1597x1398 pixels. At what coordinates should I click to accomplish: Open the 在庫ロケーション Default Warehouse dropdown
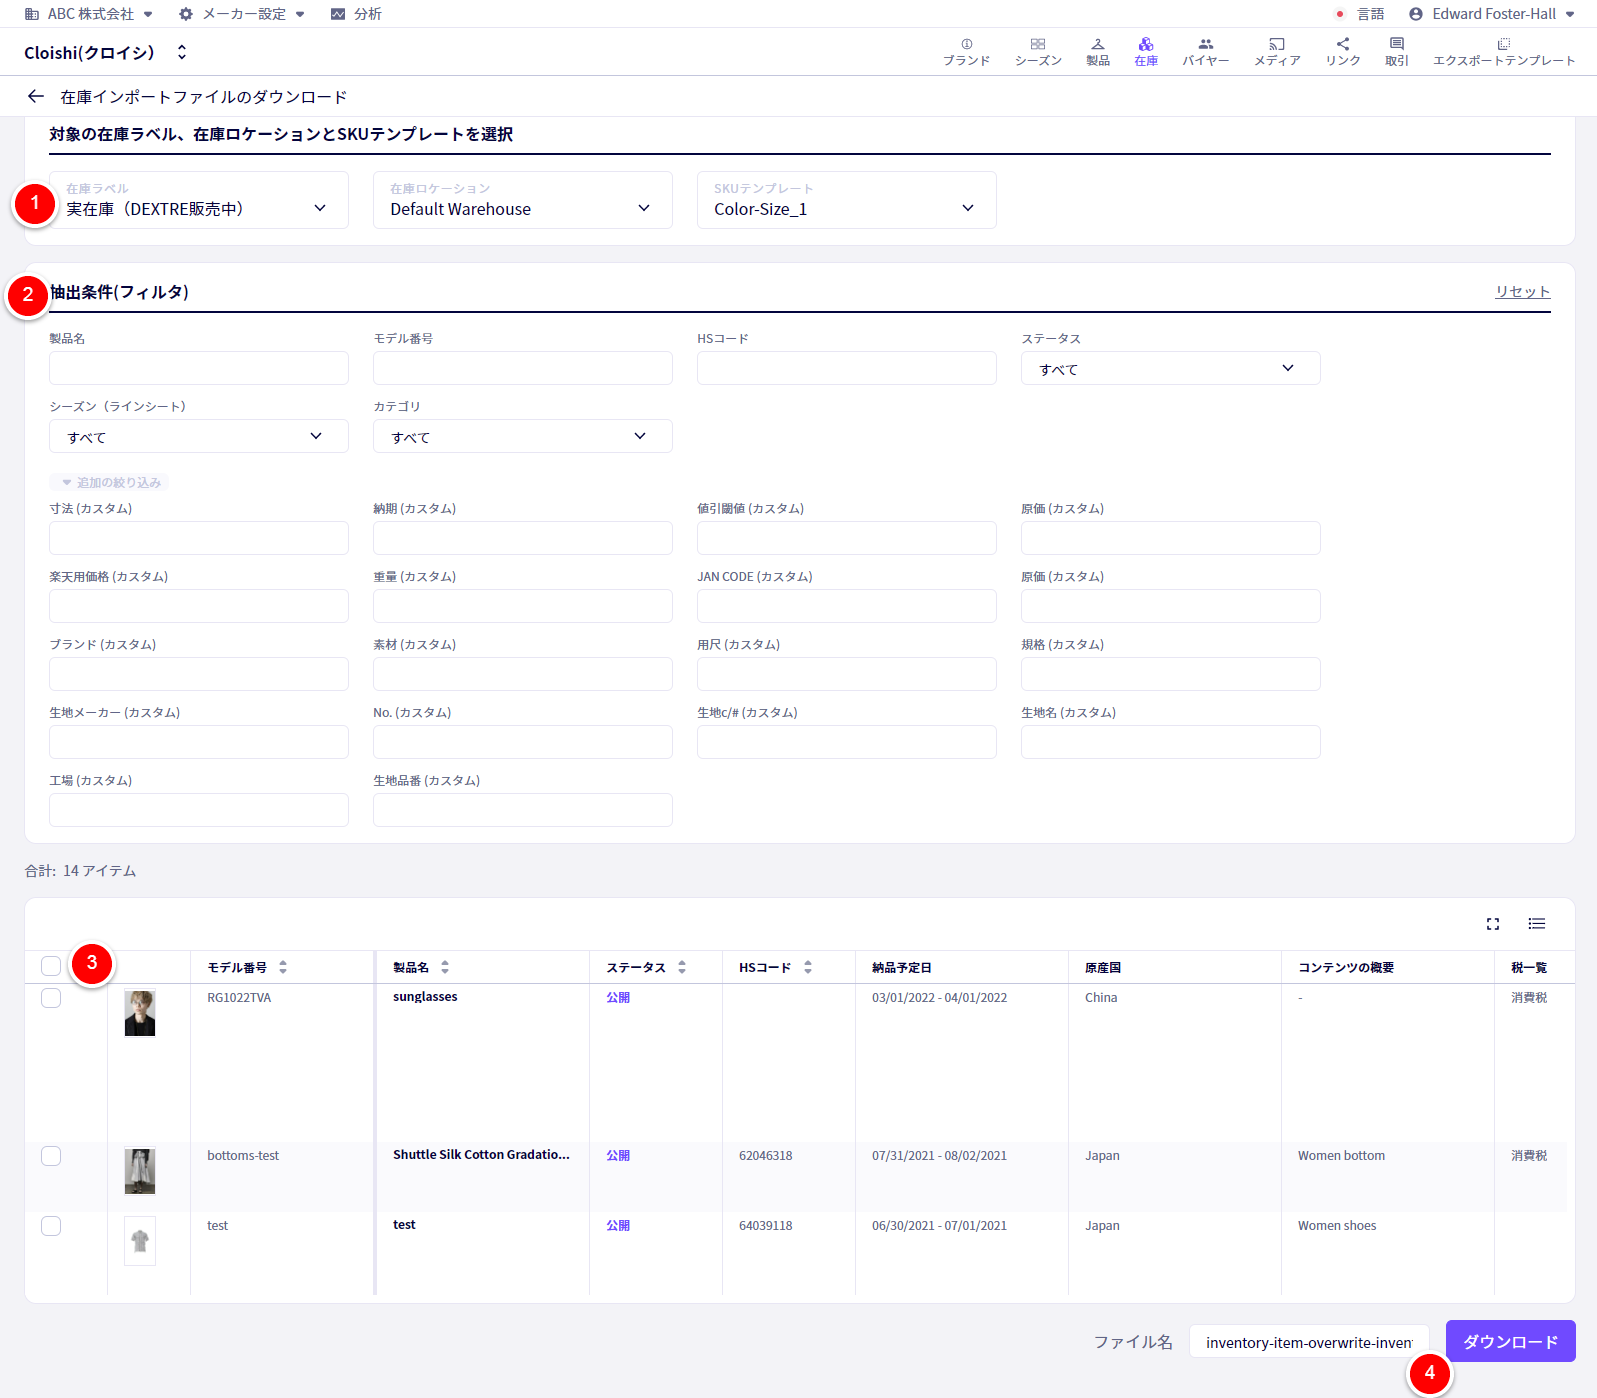(523, 200)
